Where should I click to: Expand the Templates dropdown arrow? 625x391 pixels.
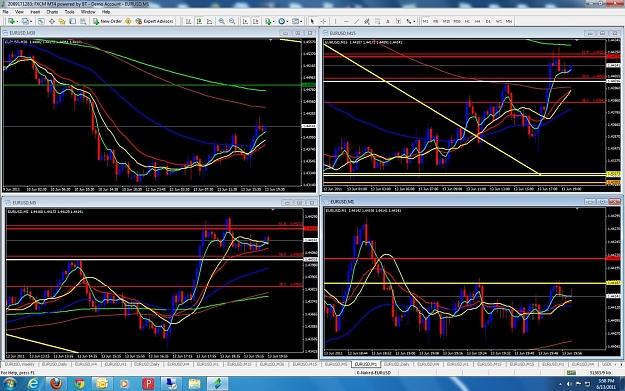pos(301,22)
